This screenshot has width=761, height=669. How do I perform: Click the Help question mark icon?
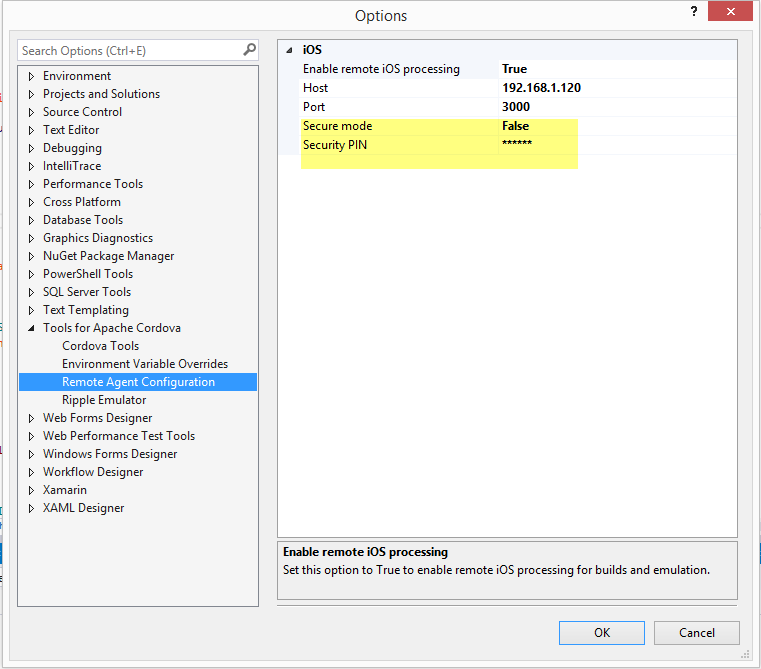tap(694, 12)
